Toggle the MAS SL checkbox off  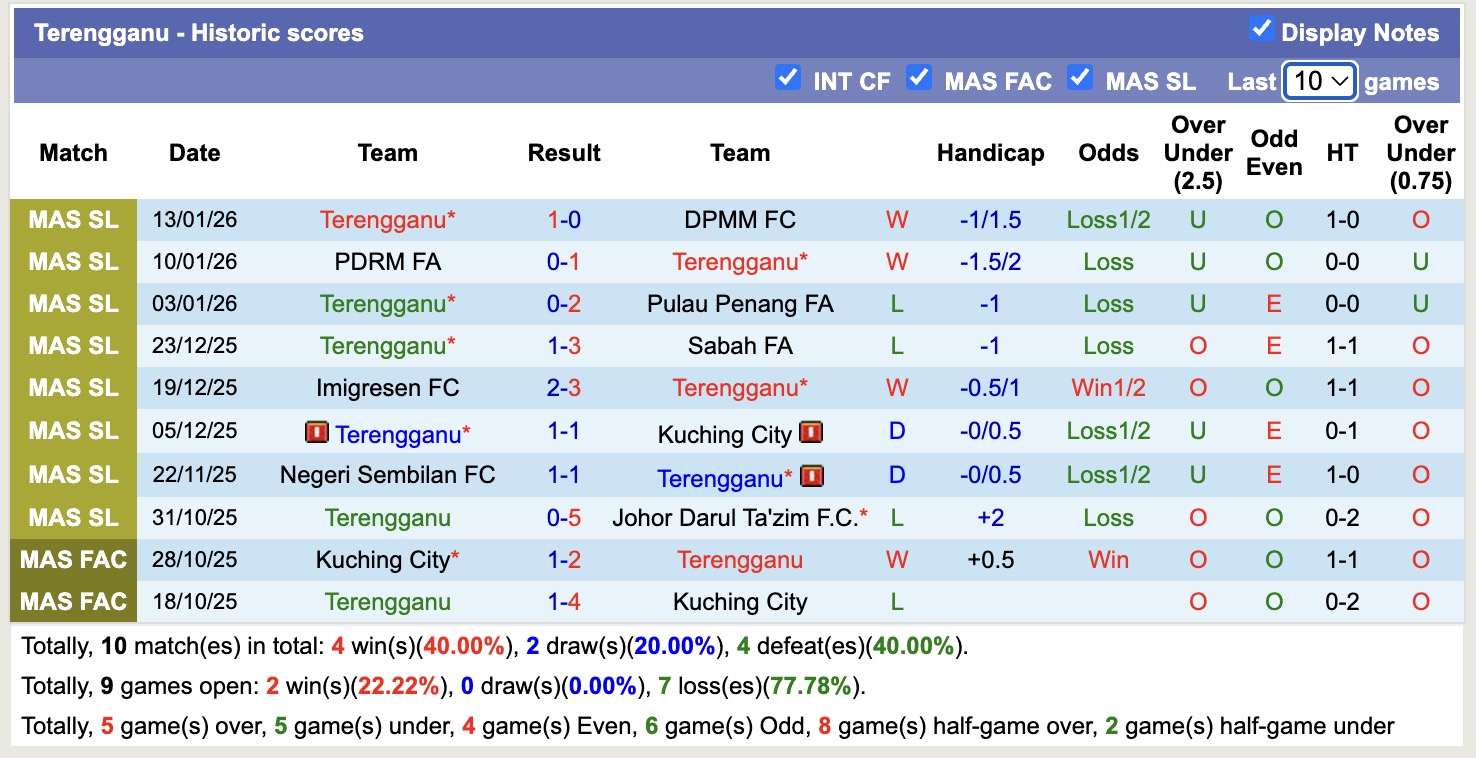[1081, 77]
